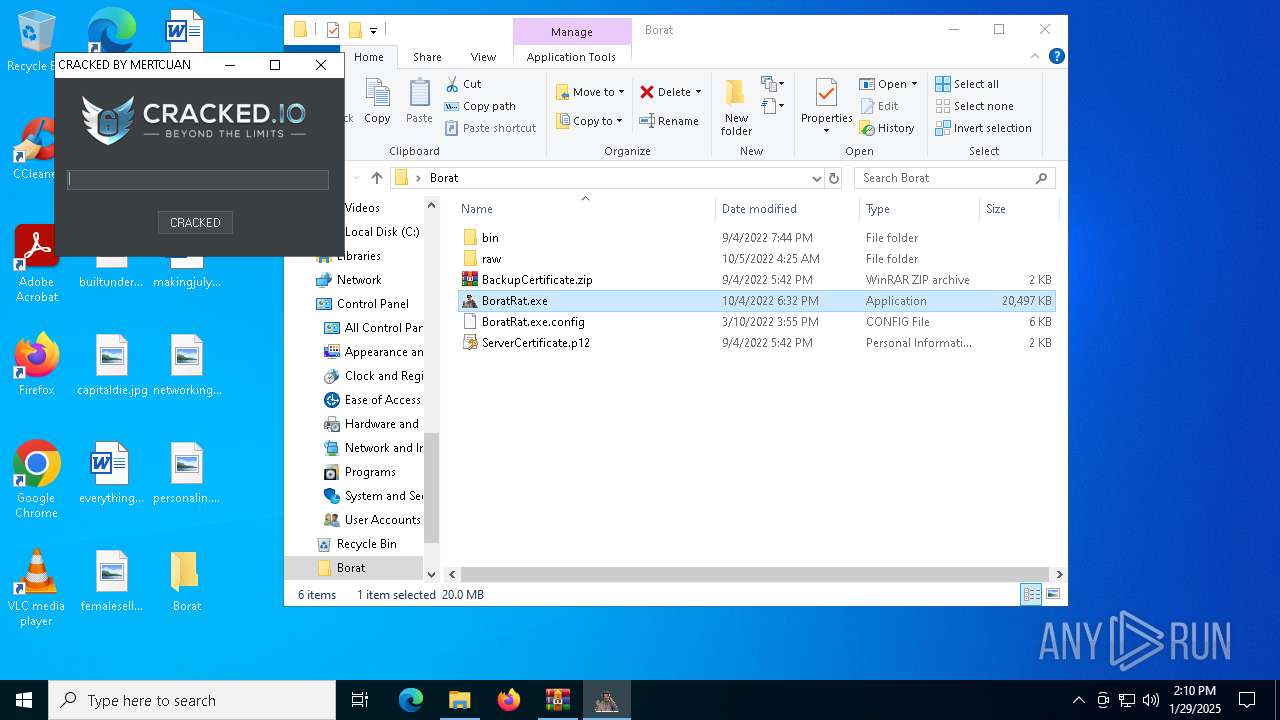
Task: Open File Explorer taskbar icon
Action: [x=459, y=700]
